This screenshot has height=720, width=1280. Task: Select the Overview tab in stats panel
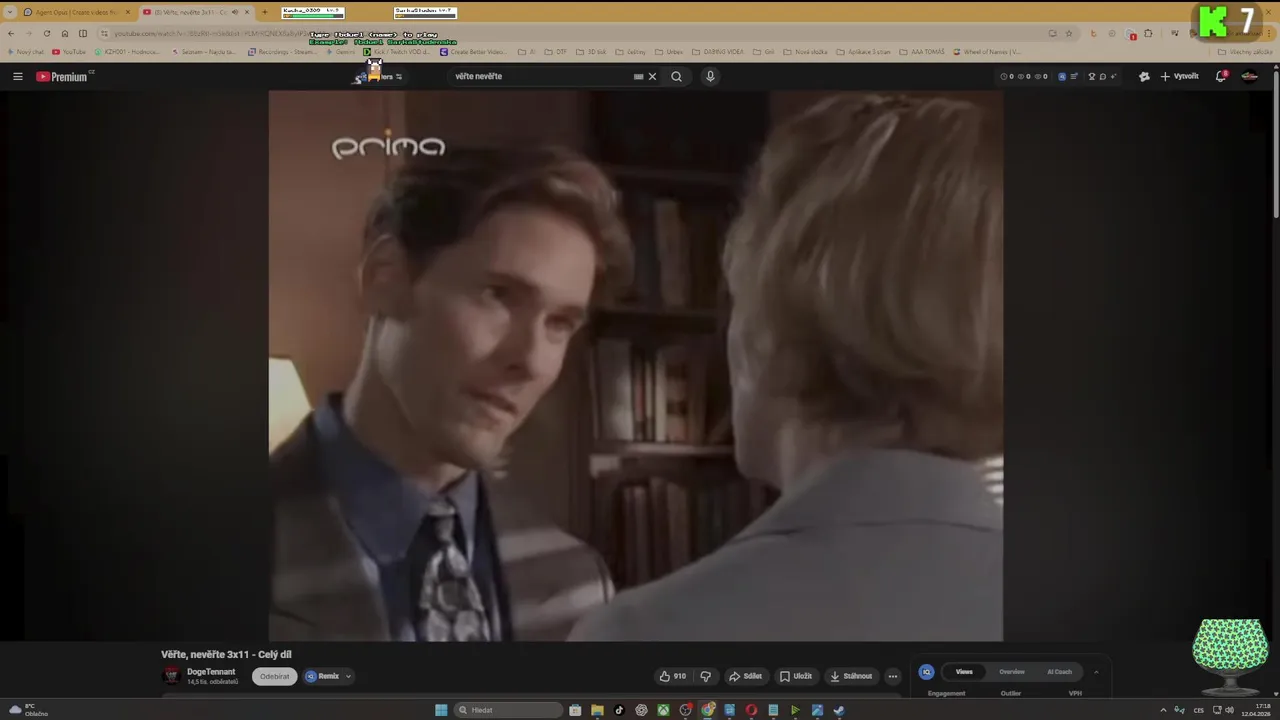1011,672
